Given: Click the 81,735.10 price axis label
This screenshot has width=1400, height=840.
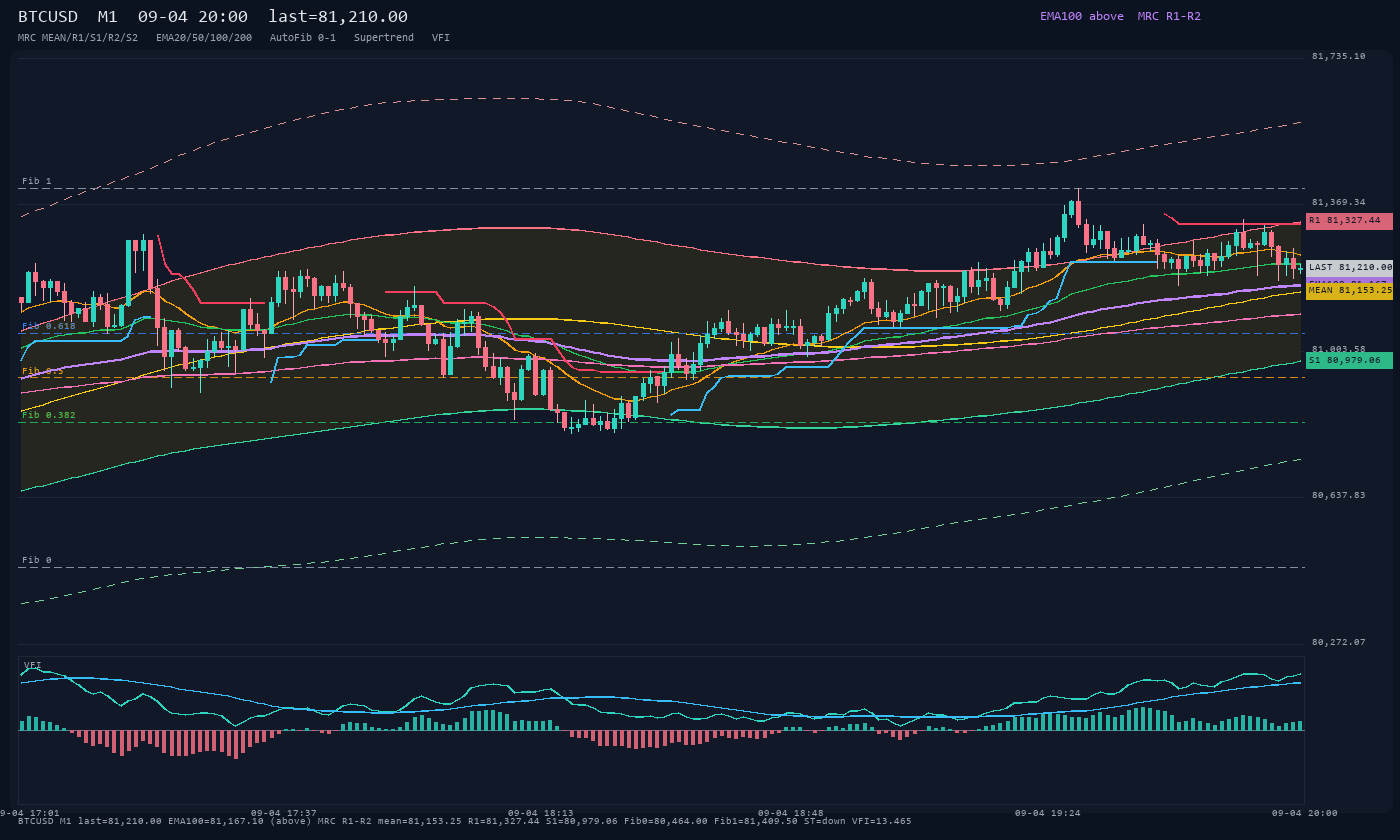Looking at the screenshot, I should coord(1339,56).
